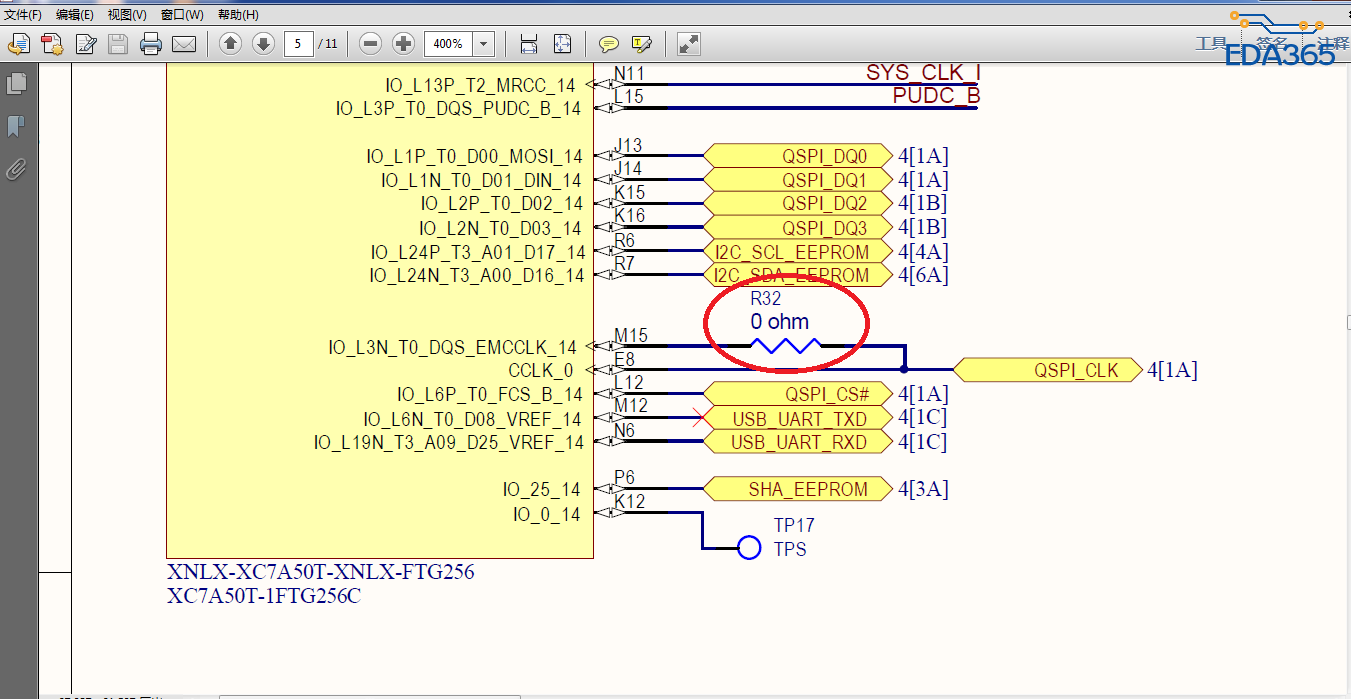Zoom in using the plus button
This screenshot has width=1351, height=699.
coord(403,44)
